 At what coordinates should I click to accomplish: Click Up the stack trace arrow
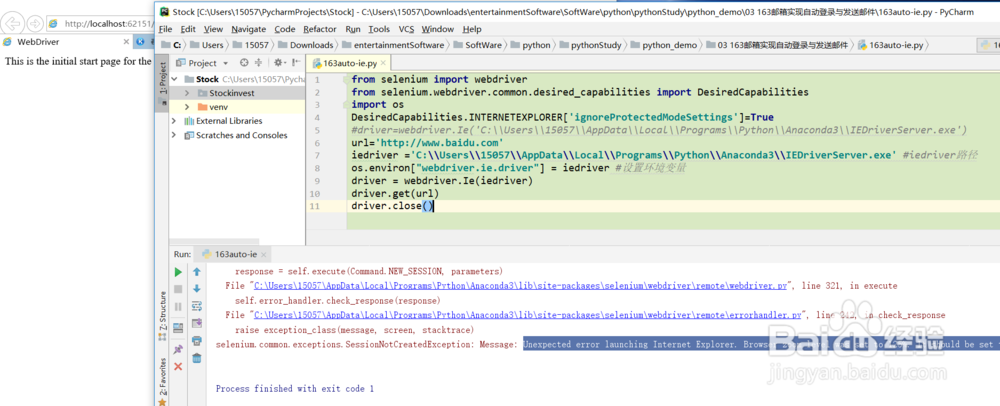click(196, 272)
